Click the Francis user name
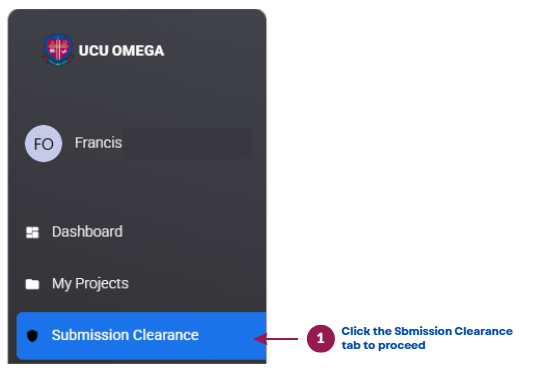Viewport: 543px width, 370px height. [x=98, y=143]
